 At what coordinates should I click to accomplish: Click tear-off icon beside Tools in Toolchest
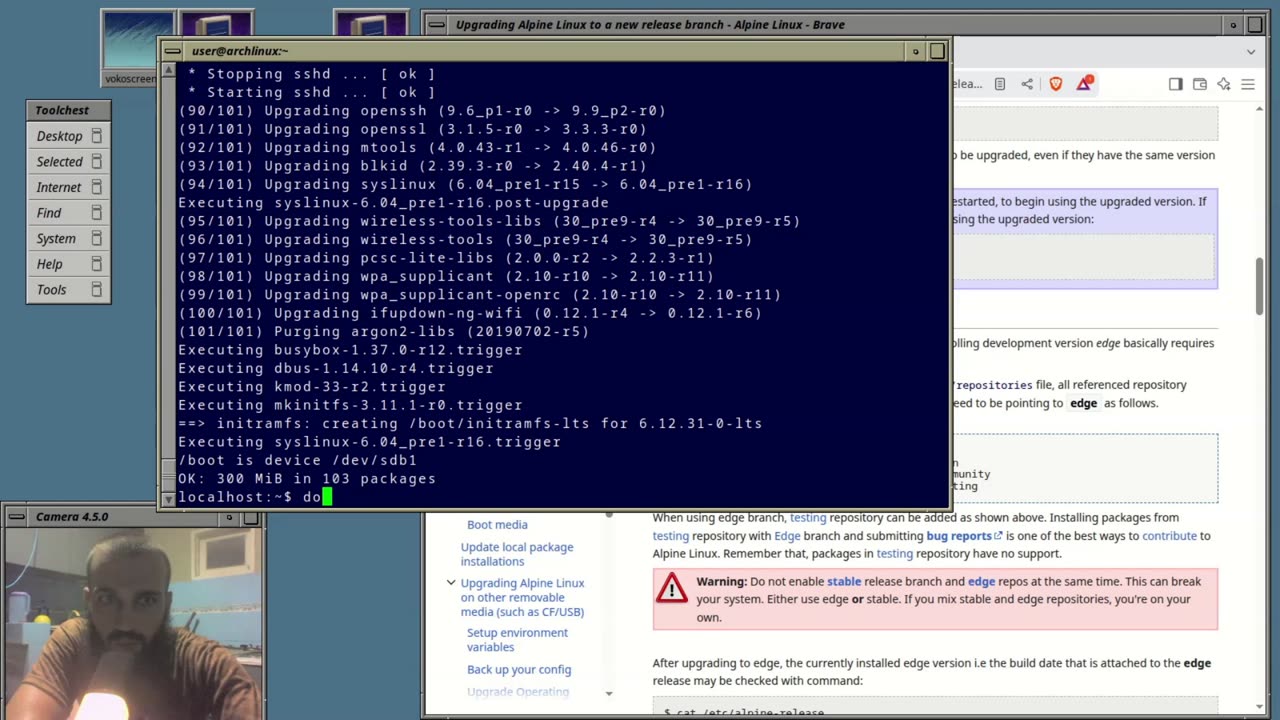click(97, 290)
